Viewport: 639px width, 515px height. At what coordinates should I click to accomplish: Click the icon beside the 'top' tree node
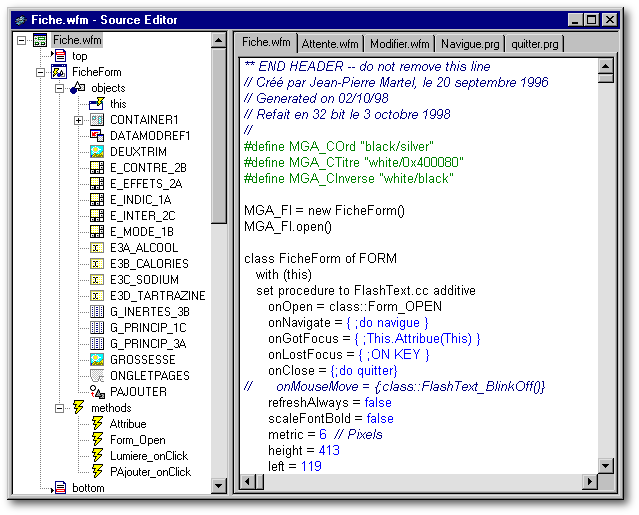(x=60, y=56)
